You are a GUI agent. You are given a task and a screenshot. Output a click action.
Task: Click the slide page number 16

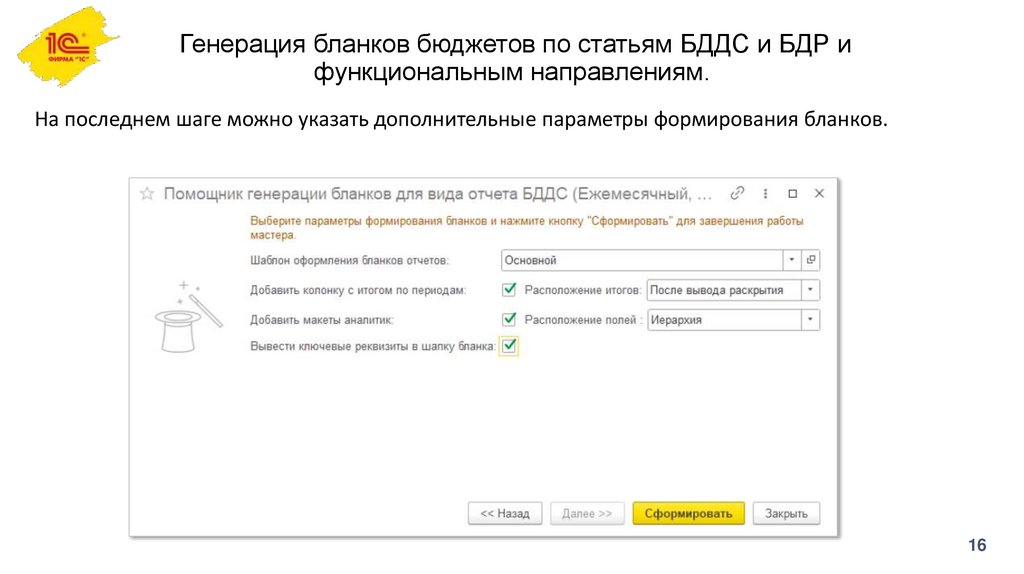click(x=977, y=545)
